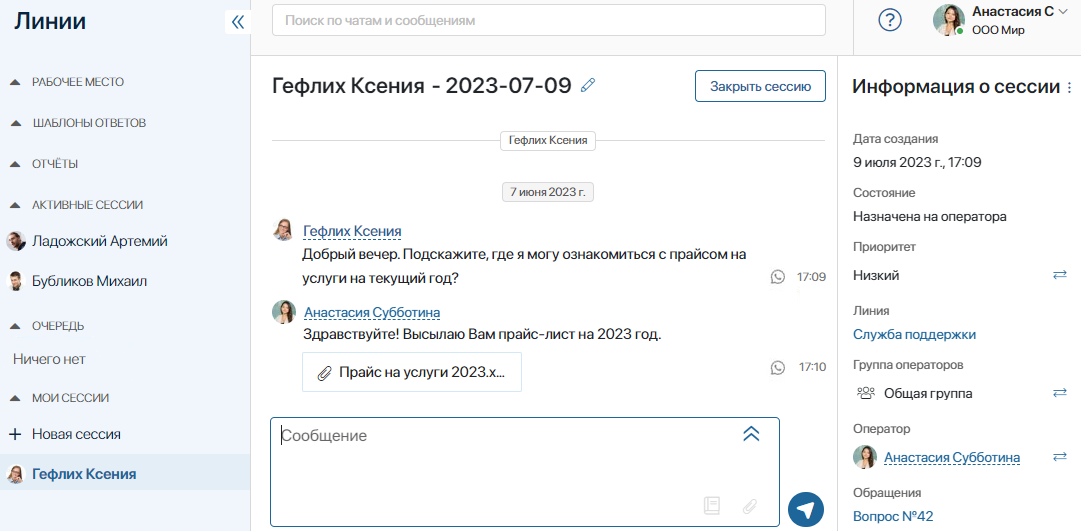The width and height of the screenshot is (1081, 531).
Task: Click ООО Мир company name in header
Action: click(x=998, y=30)
